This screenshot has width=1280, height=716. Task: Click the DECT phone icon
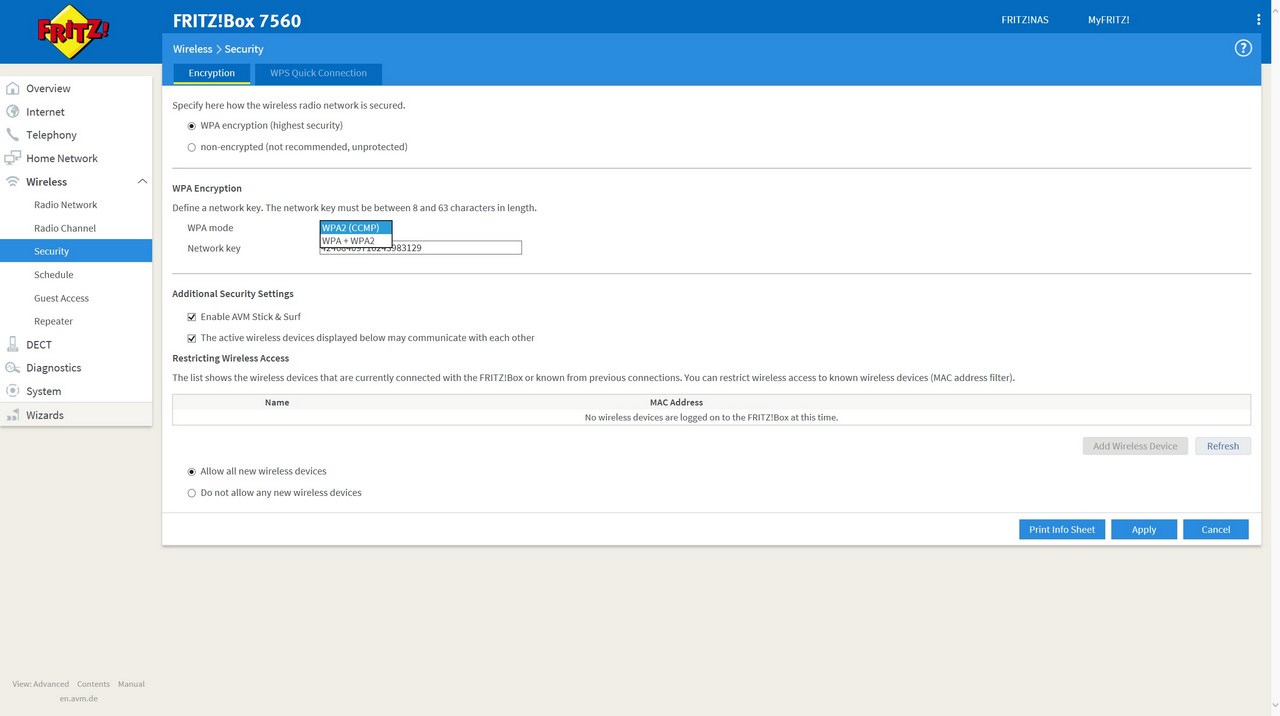13,345
